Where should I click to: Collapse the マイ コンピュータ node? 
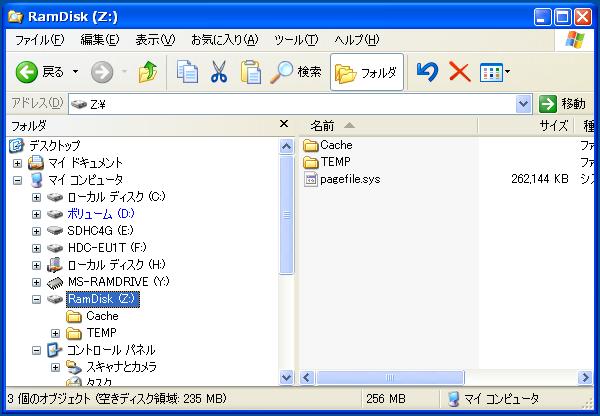tap(17, 180)
